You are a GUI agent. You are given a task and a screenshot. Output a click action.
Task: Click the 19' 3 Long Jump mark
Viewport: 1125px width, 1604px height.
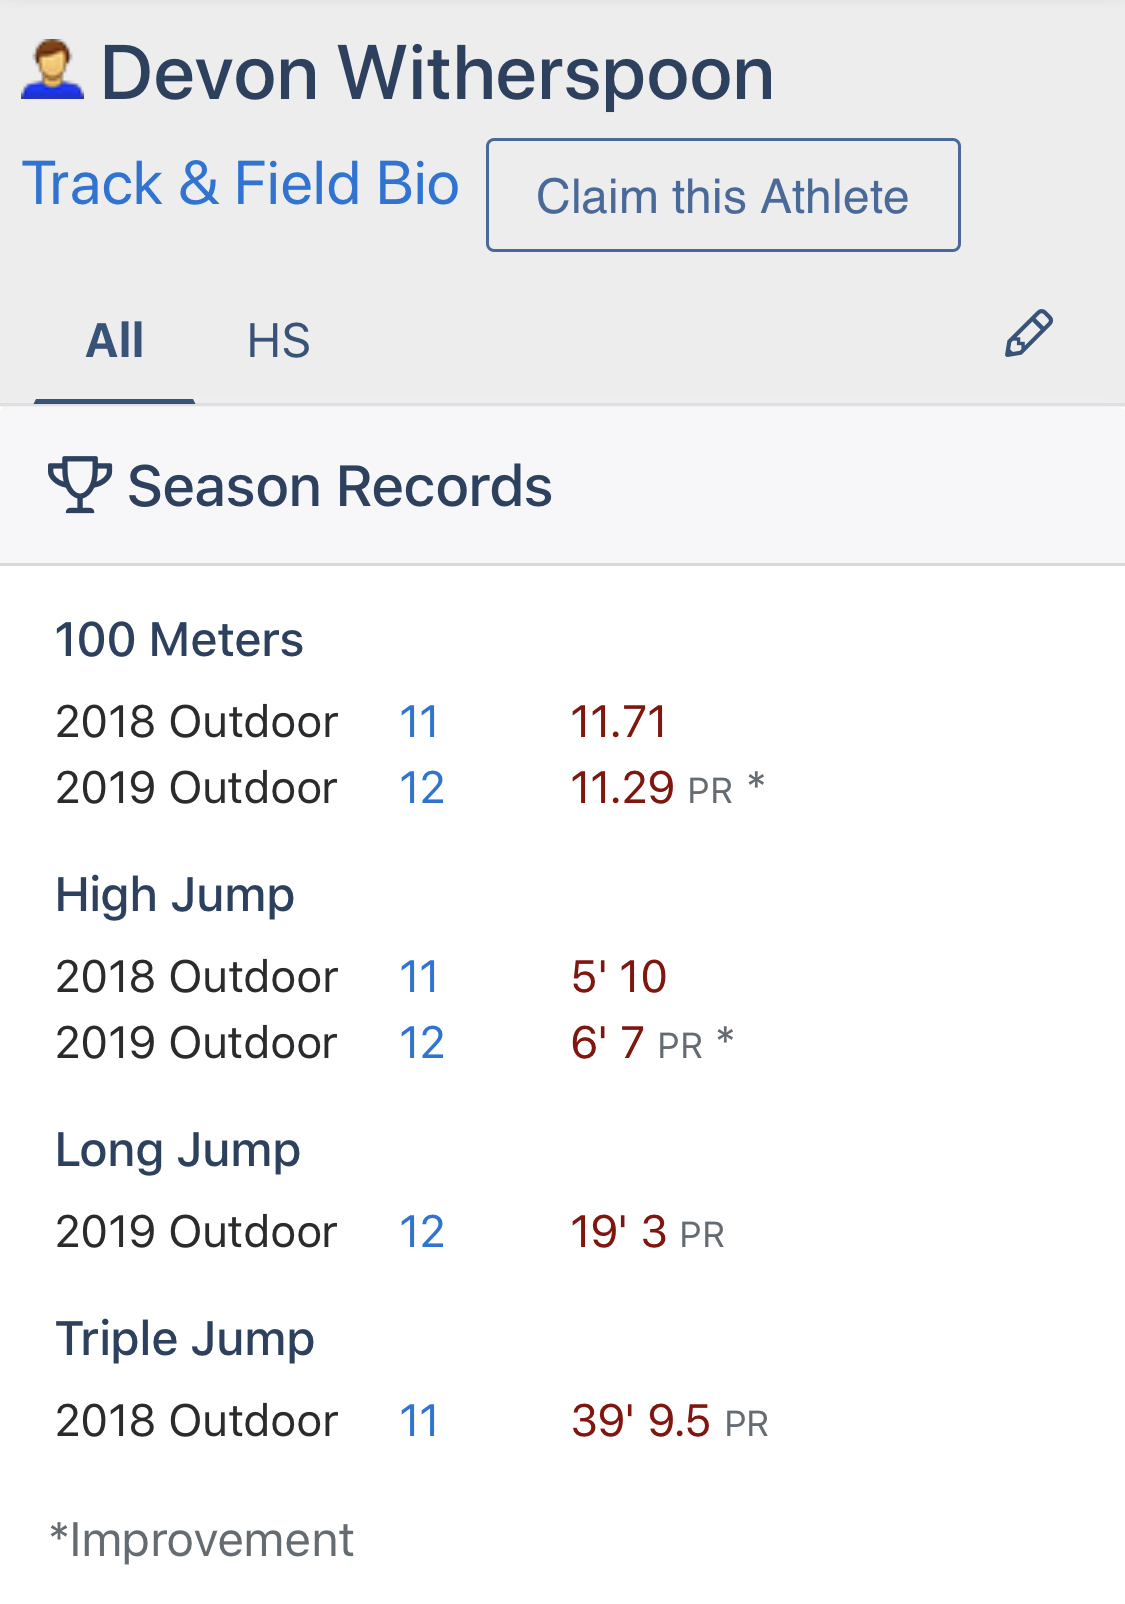coord(618,1232)
